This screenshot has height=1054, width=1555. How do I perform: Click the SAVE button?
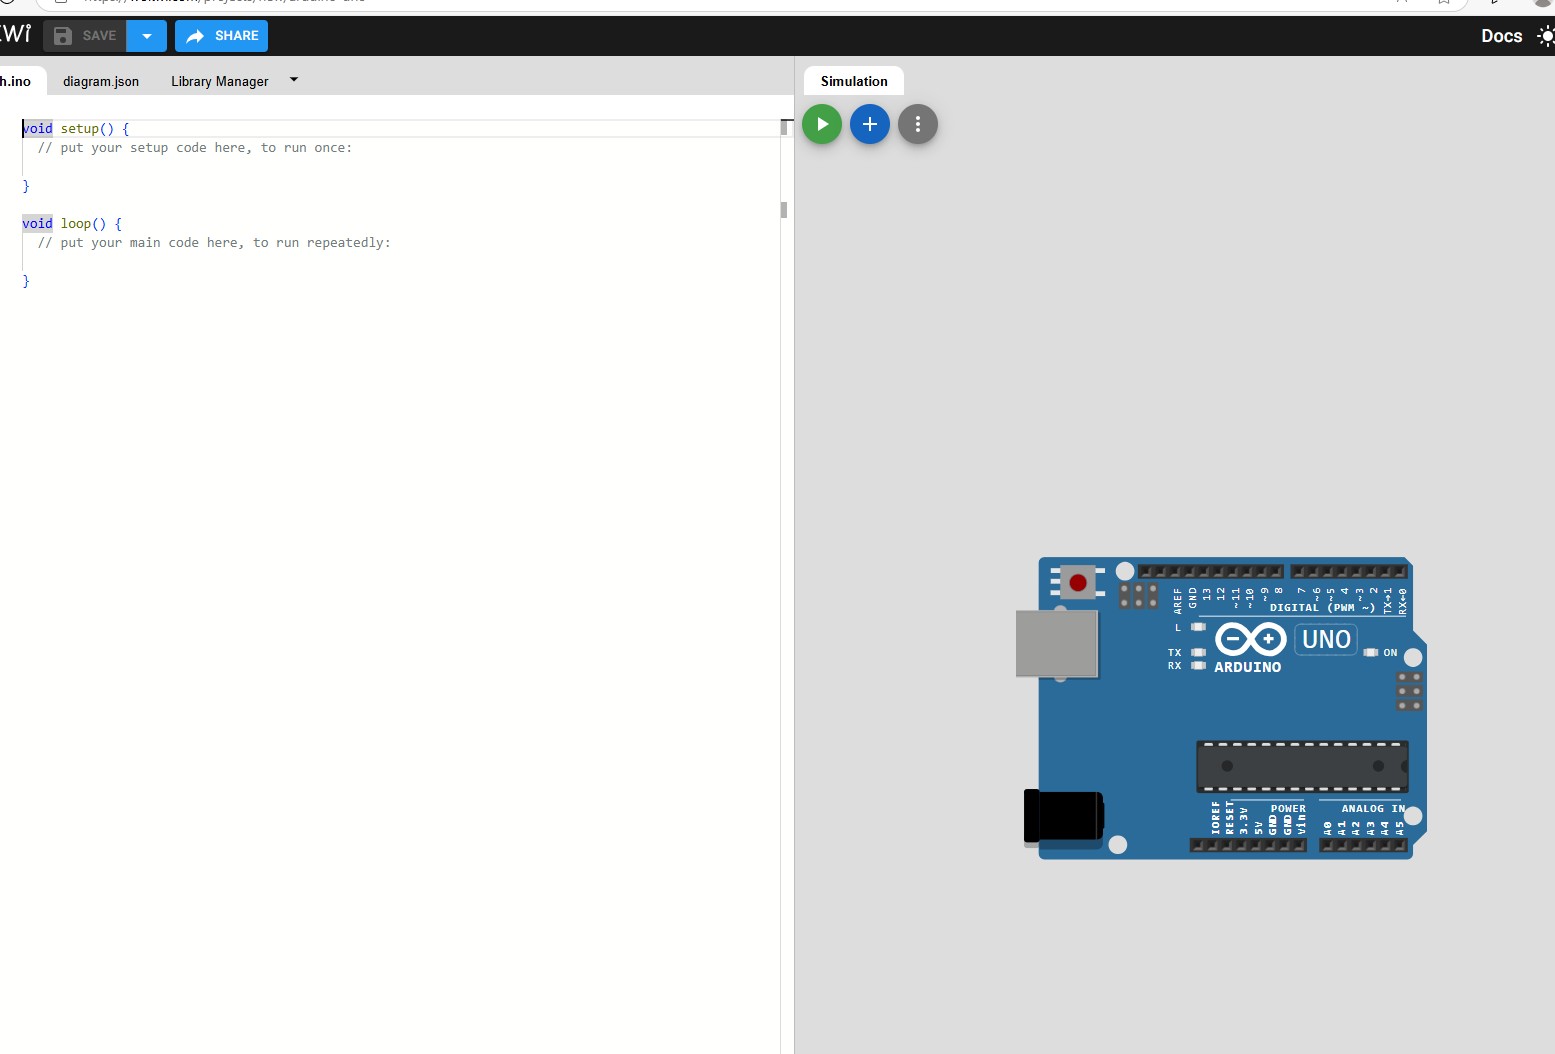point(85,36)
